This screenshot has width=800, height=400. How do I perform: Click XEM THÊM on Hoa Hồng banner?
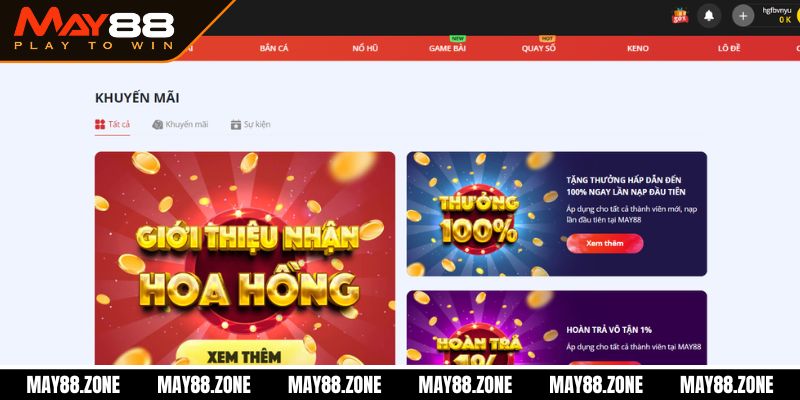pos(244,354)
